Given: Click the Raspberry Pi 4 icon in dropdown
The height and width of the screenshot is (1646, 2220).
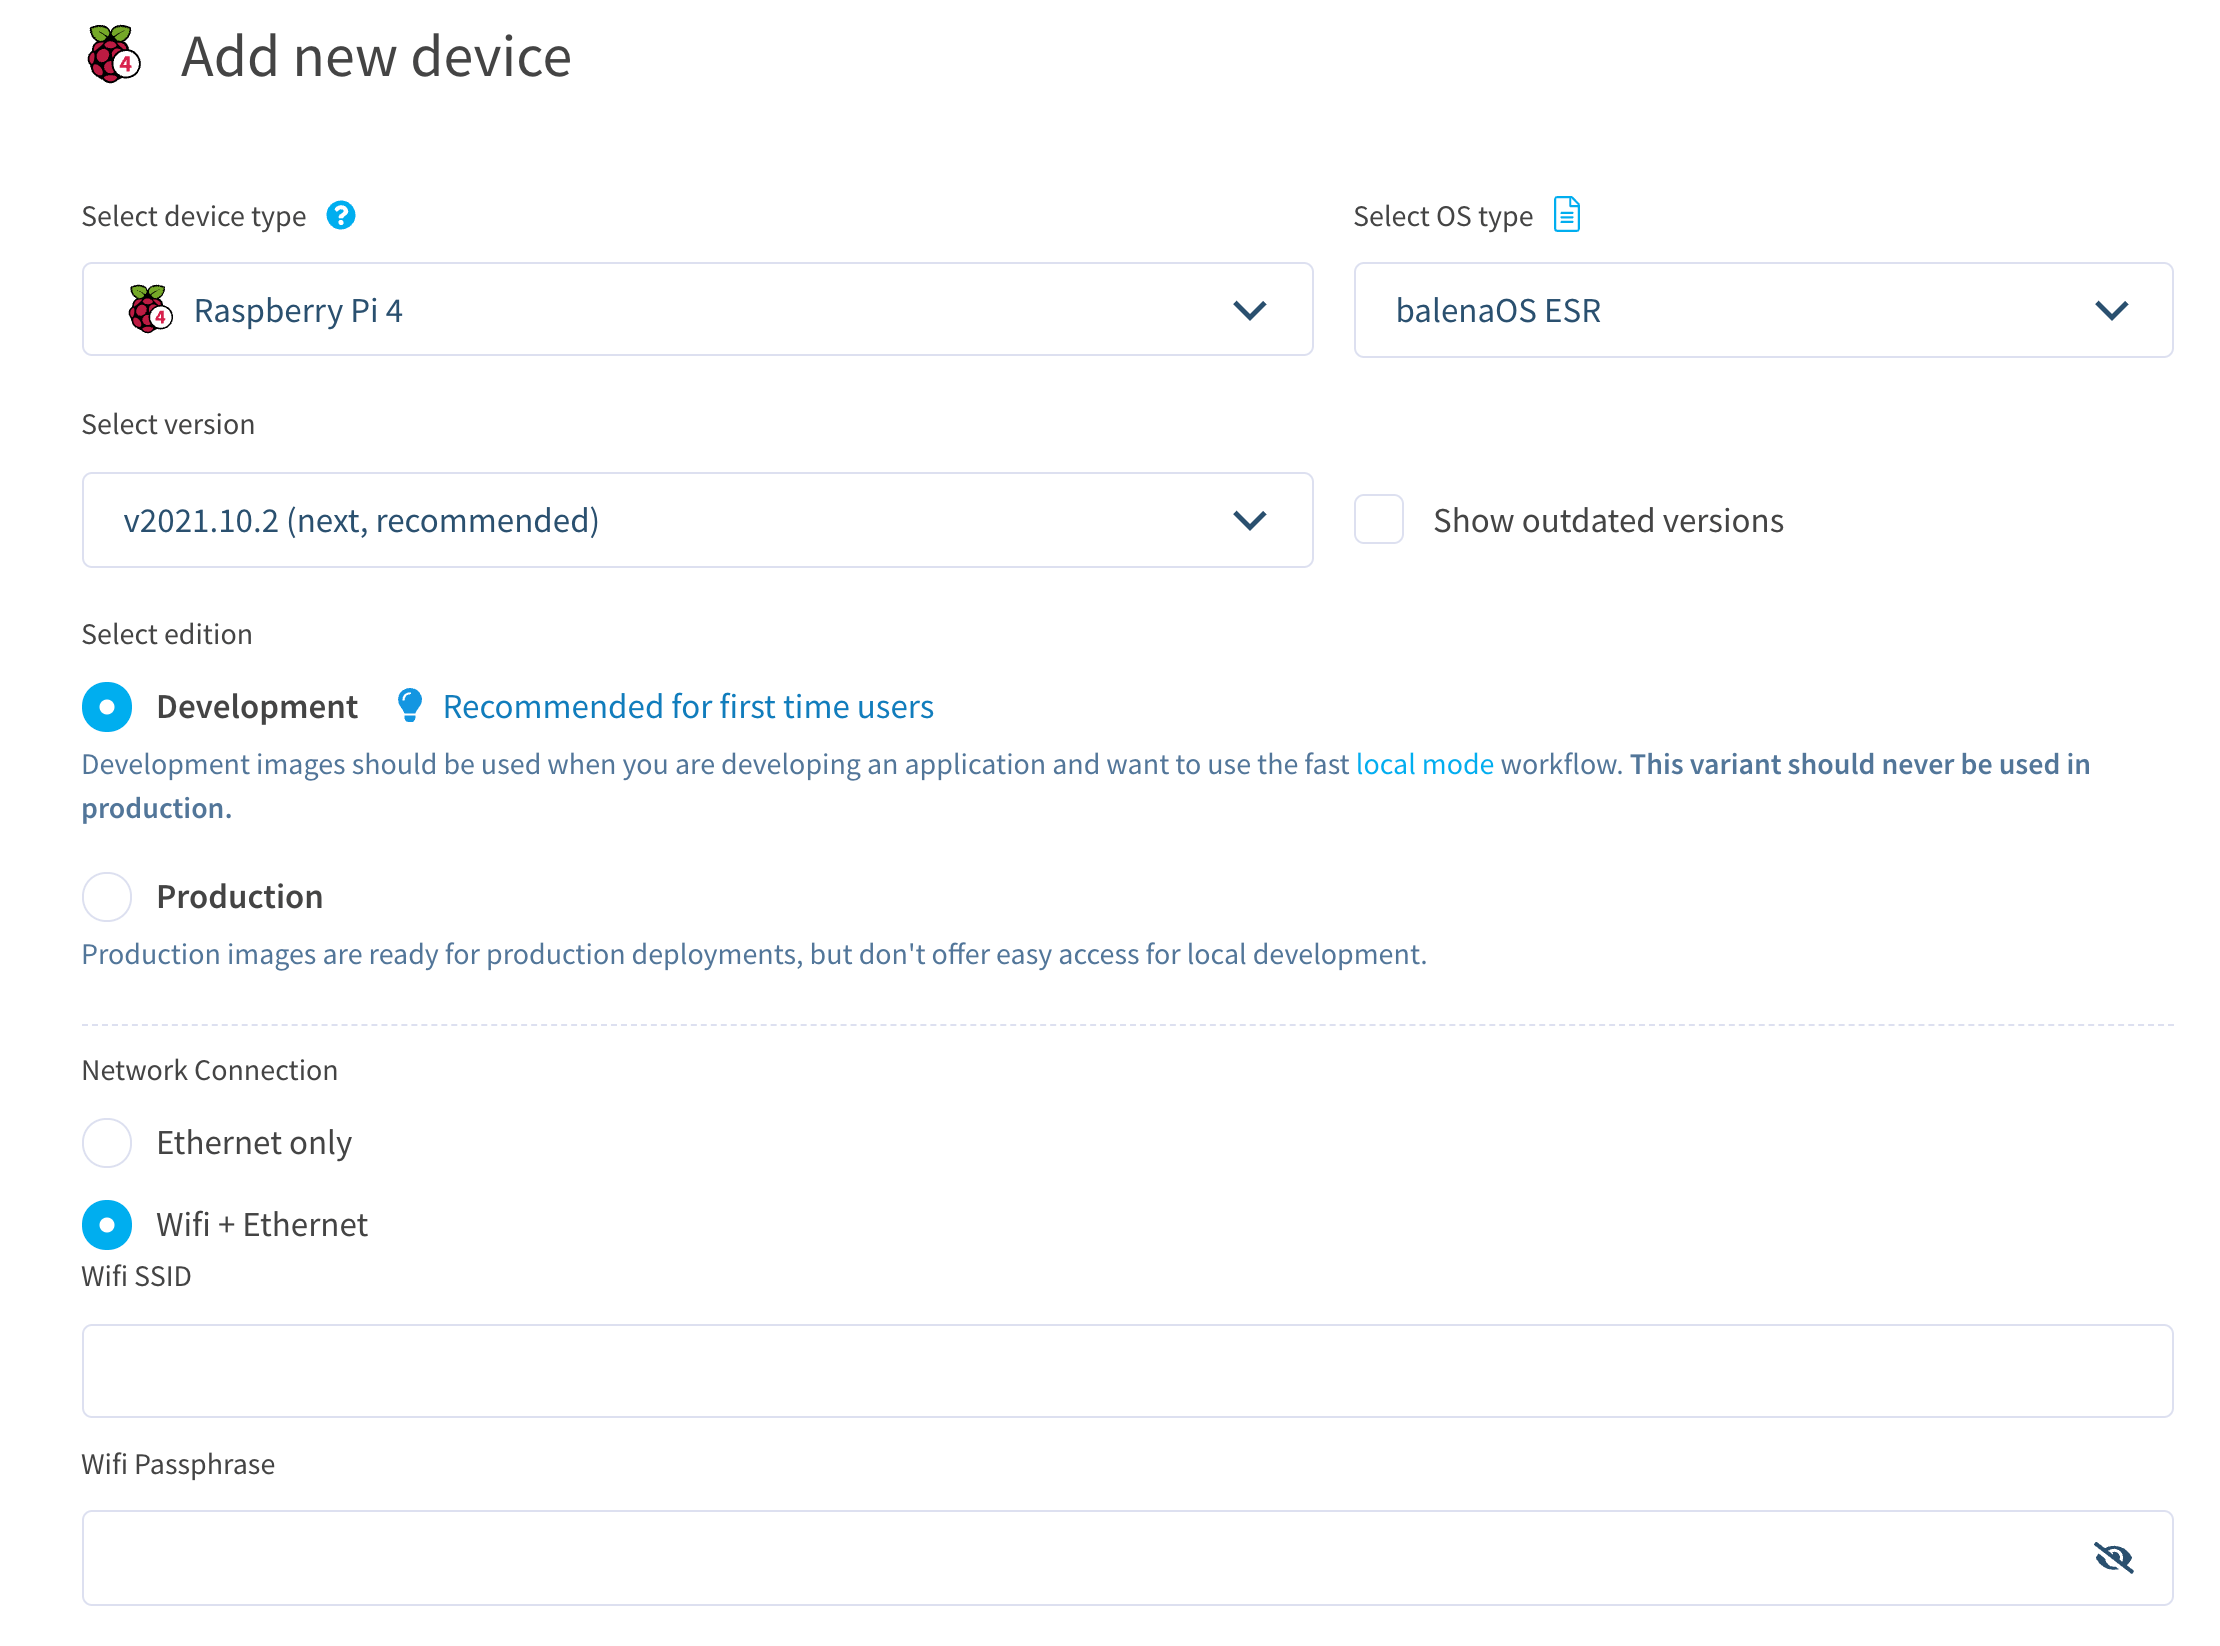Looking at the screenshot, I should click(150, 309).
